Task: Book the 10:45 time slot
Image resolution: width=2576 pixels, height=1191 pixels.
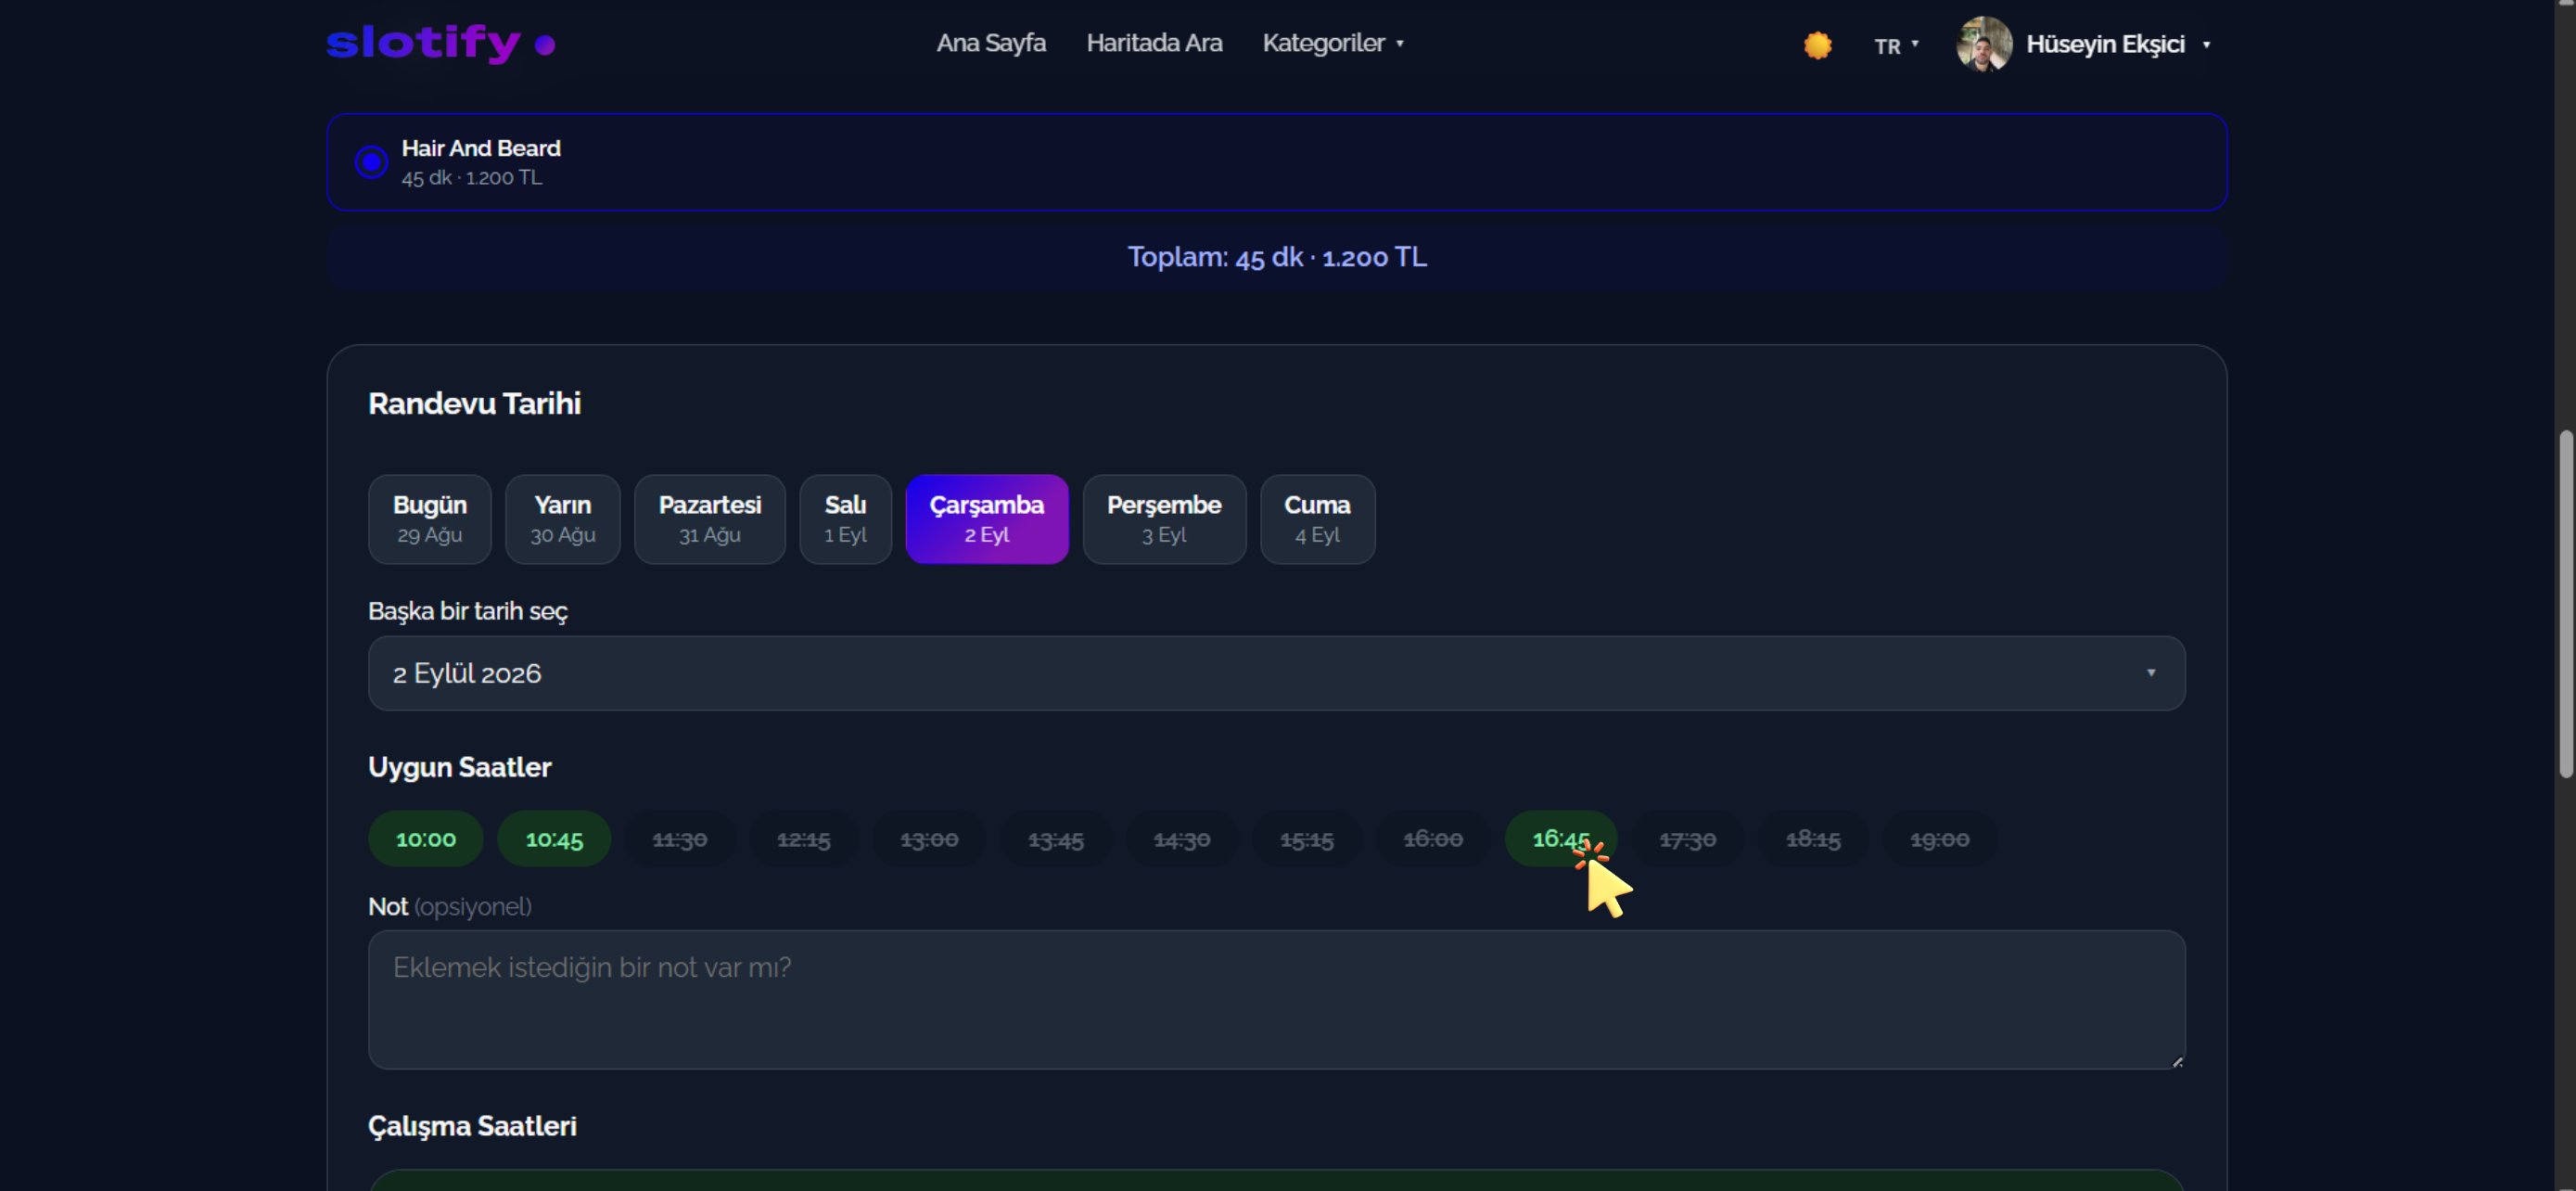Action: (x=554, y=839)
